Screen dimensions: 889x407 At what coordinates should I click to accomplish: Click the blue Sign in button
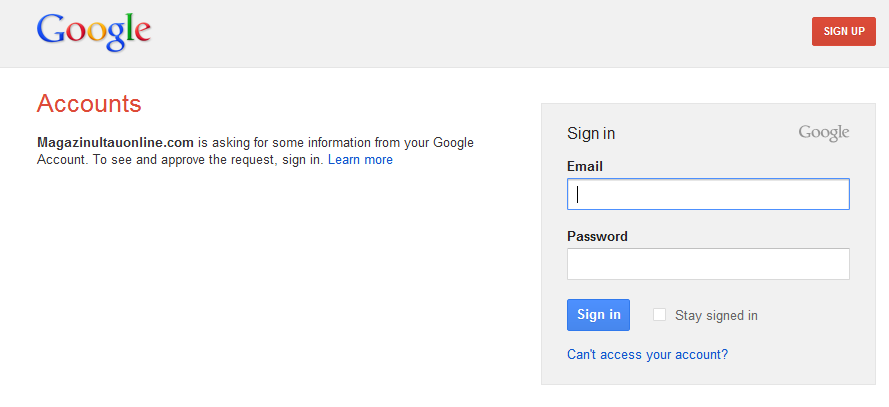click(x=598, y=315)
